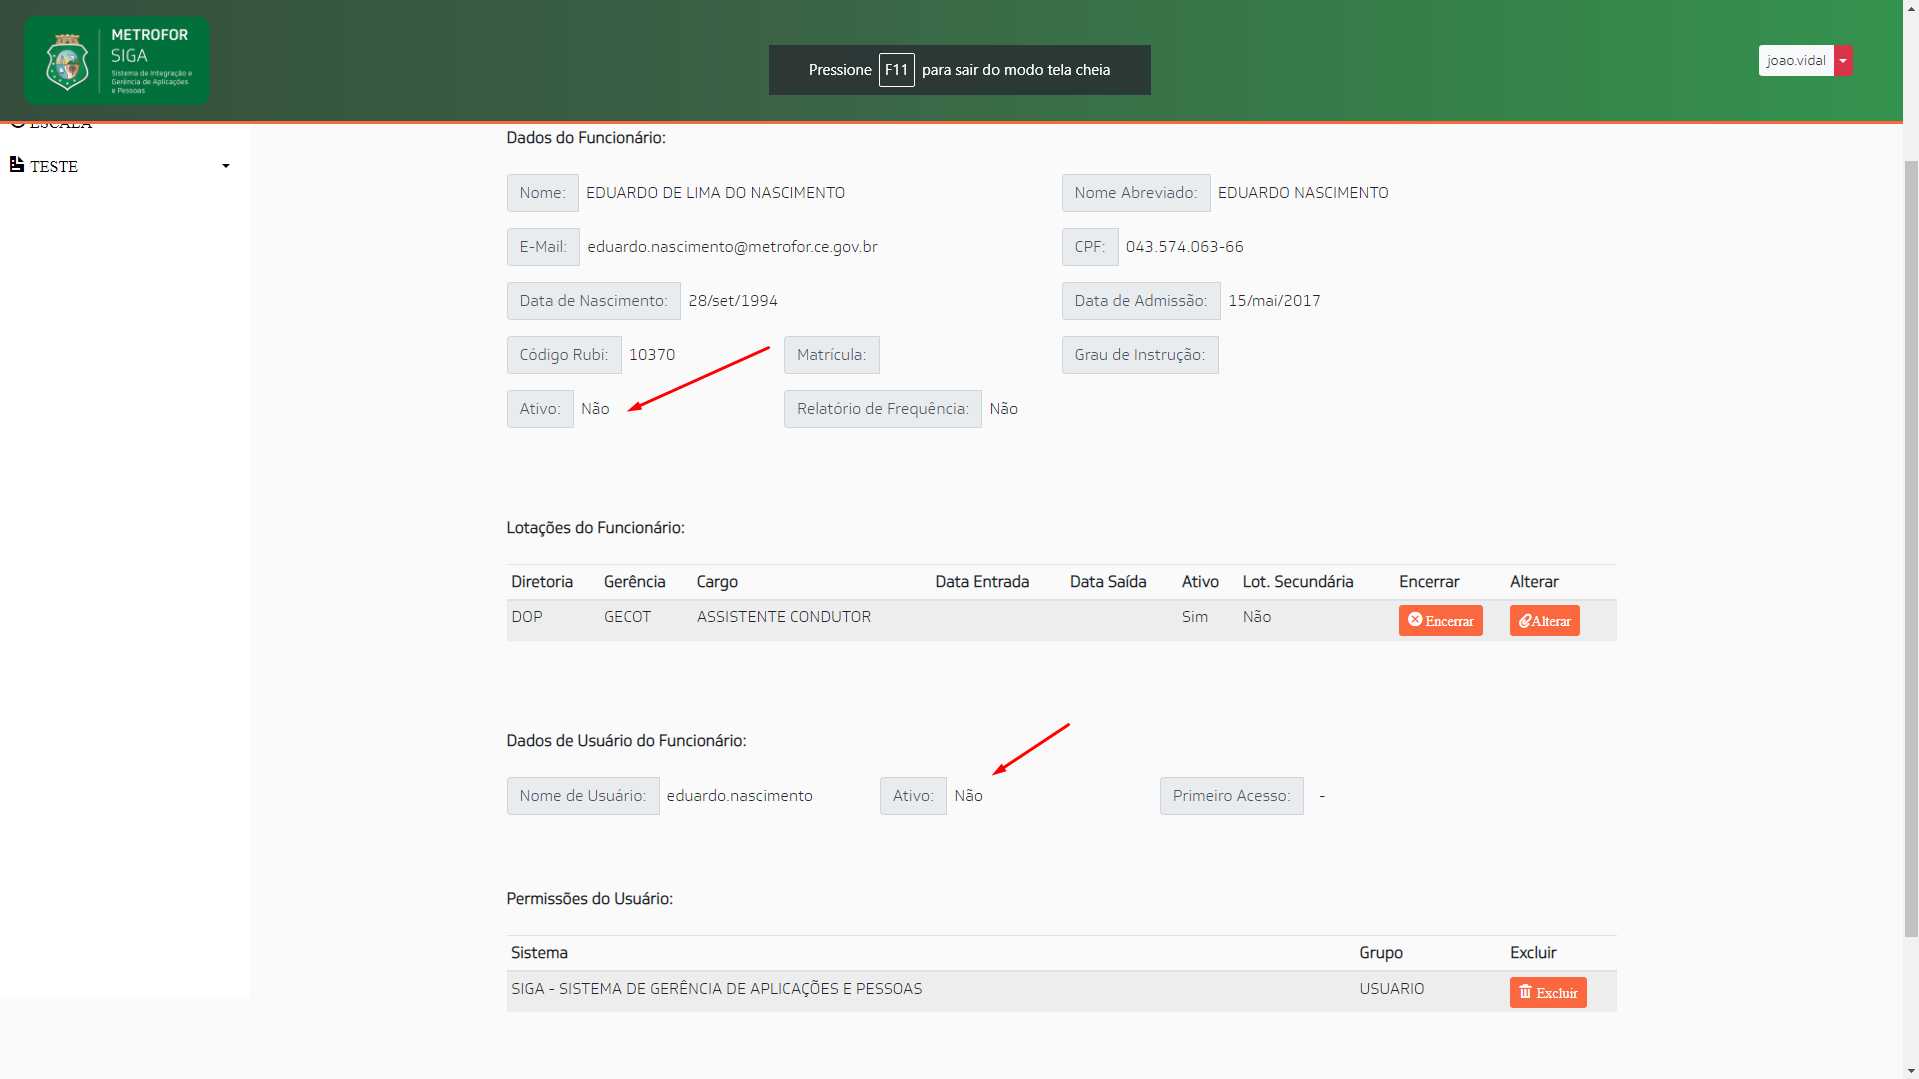Click the TESTE document icon in sidebar

[x=17, y=165]
